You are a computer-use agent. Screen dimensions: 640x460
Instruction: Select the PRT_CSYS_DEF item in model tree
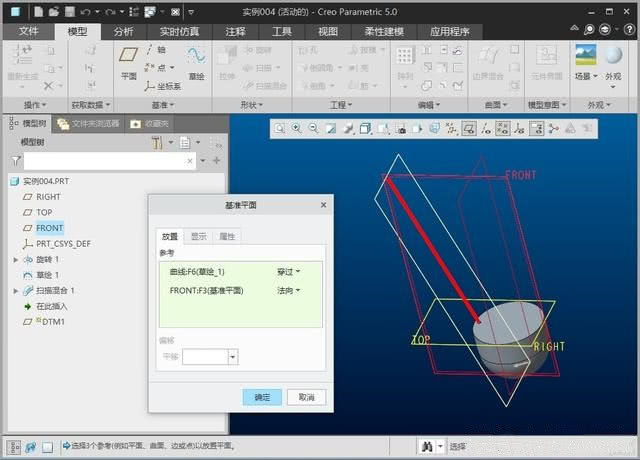pos(57,244)
